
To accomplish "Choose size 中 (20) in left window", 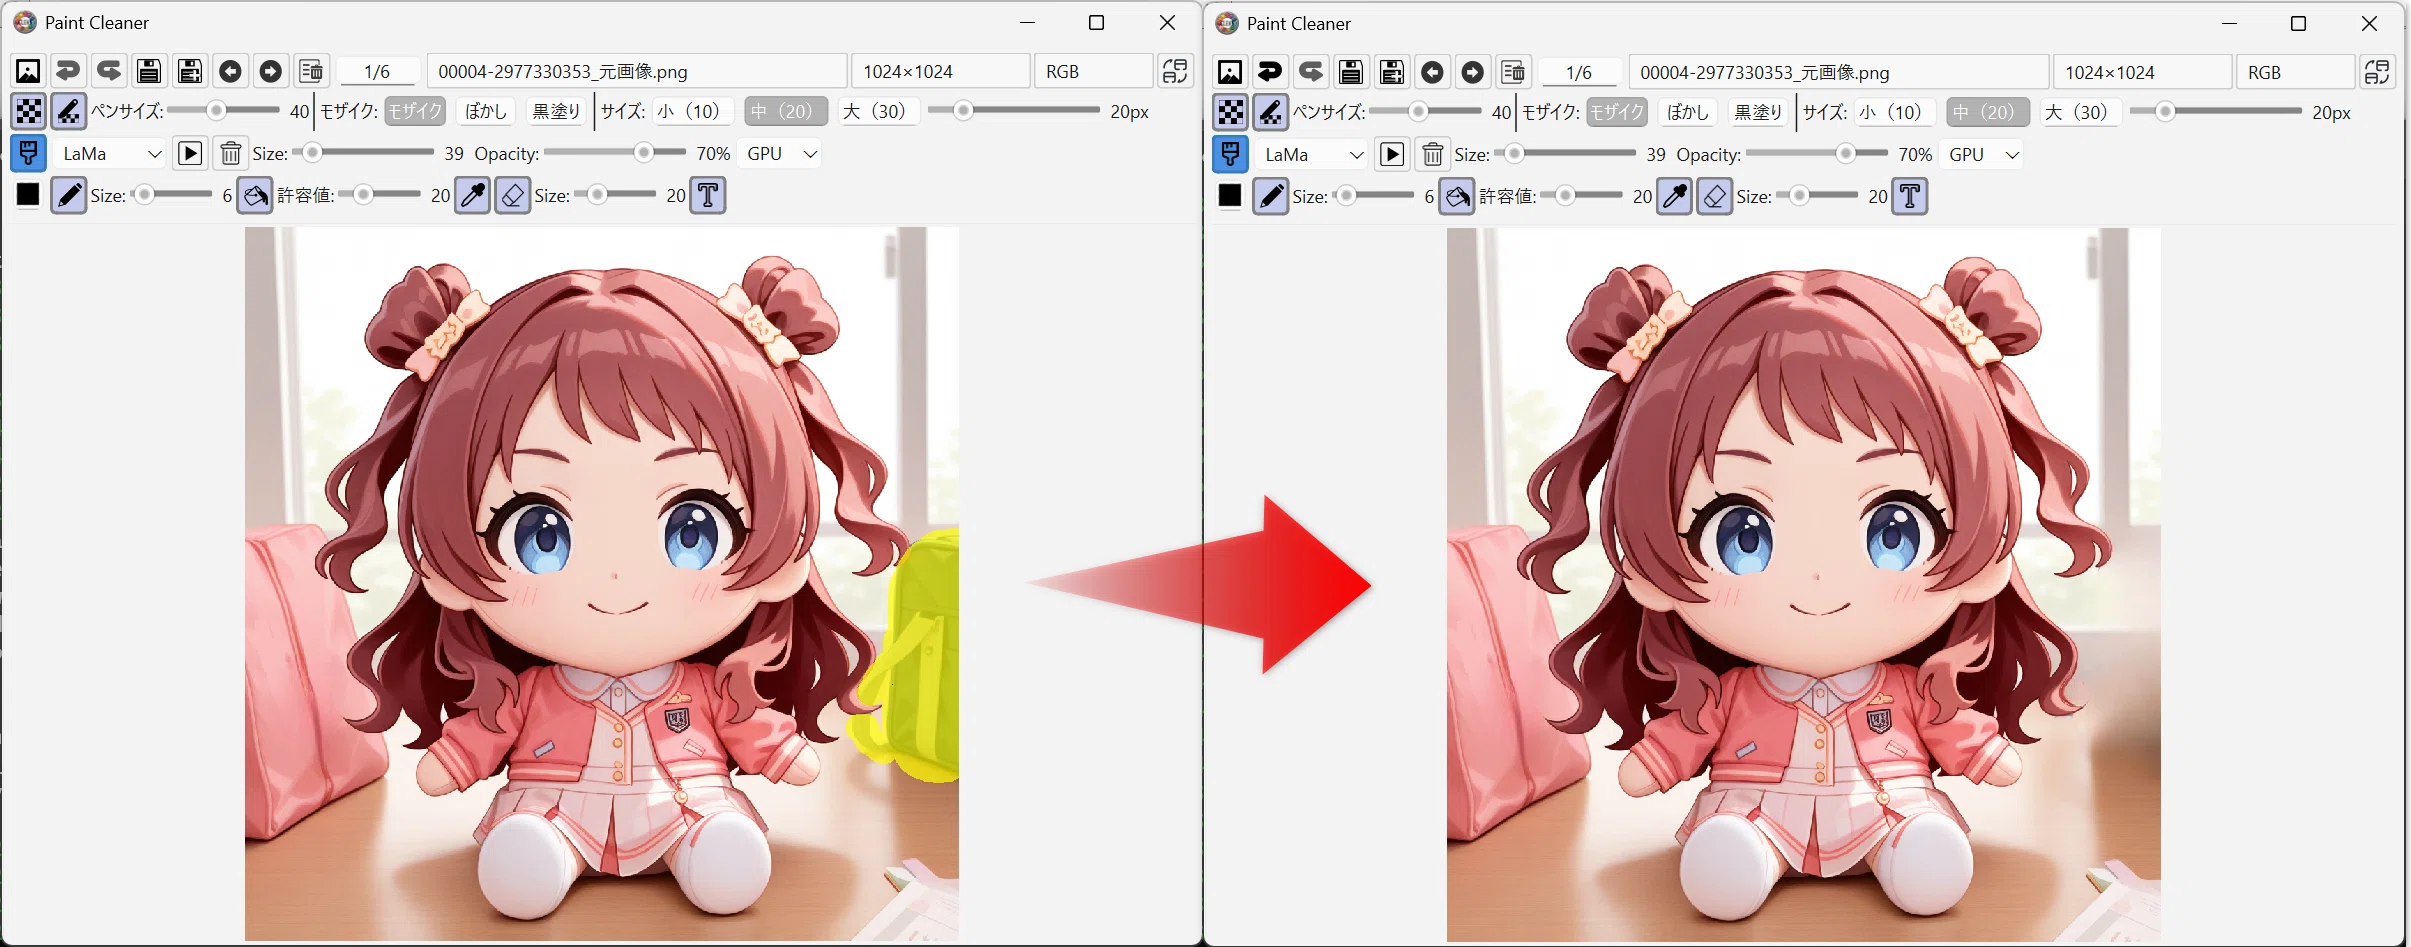I will pyautogui.click(x=786, y=111).
